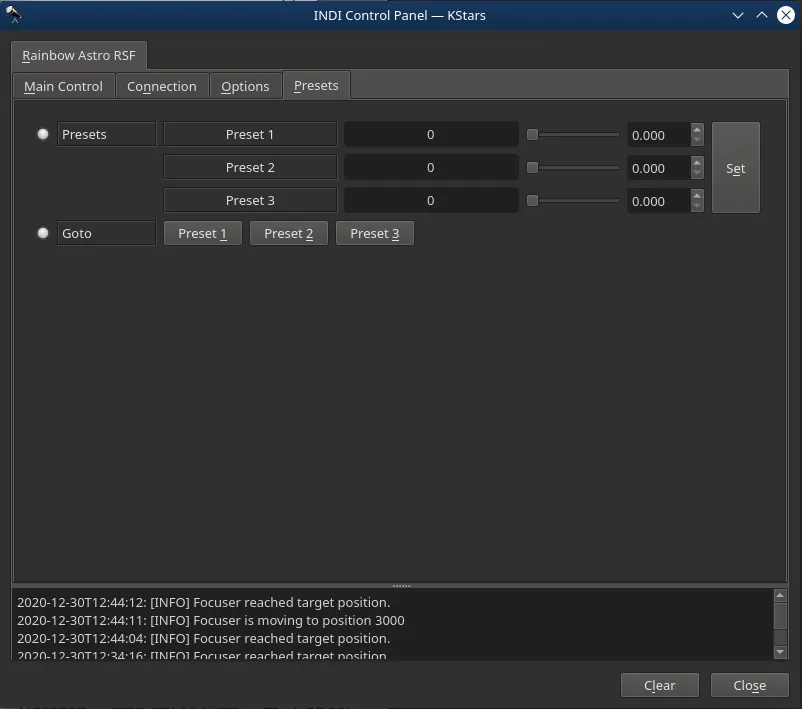Click the 'moving to position 3000' log line

click(x=211, y=620)
